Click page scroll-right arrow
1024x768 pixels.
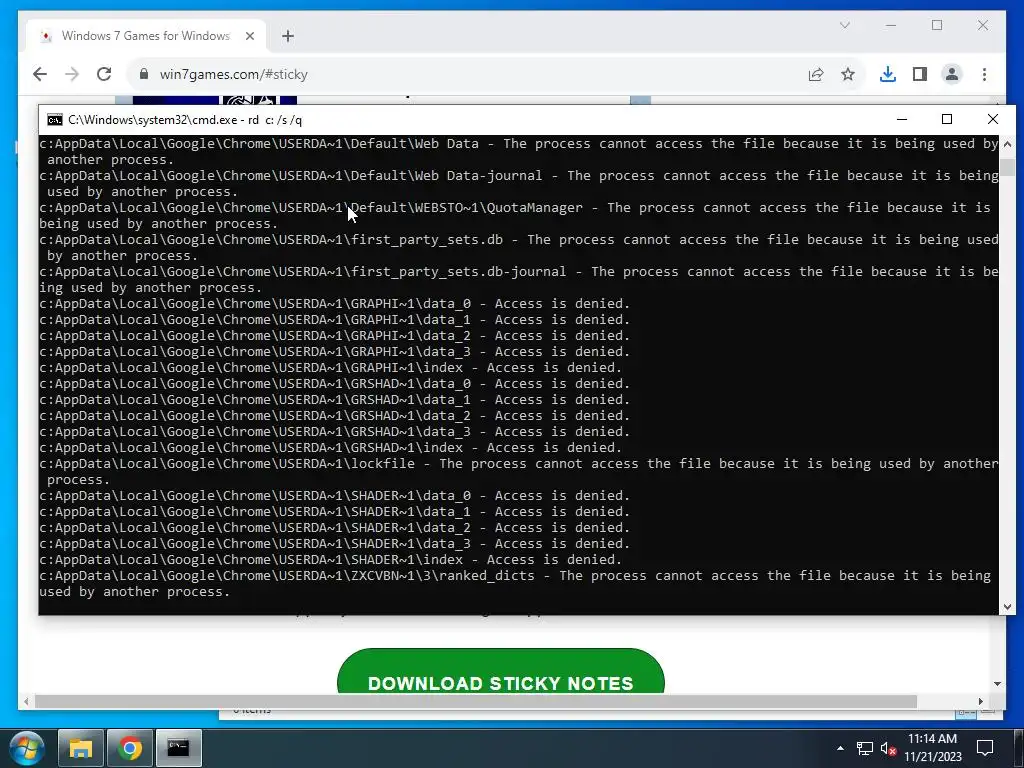coord(981,701)
